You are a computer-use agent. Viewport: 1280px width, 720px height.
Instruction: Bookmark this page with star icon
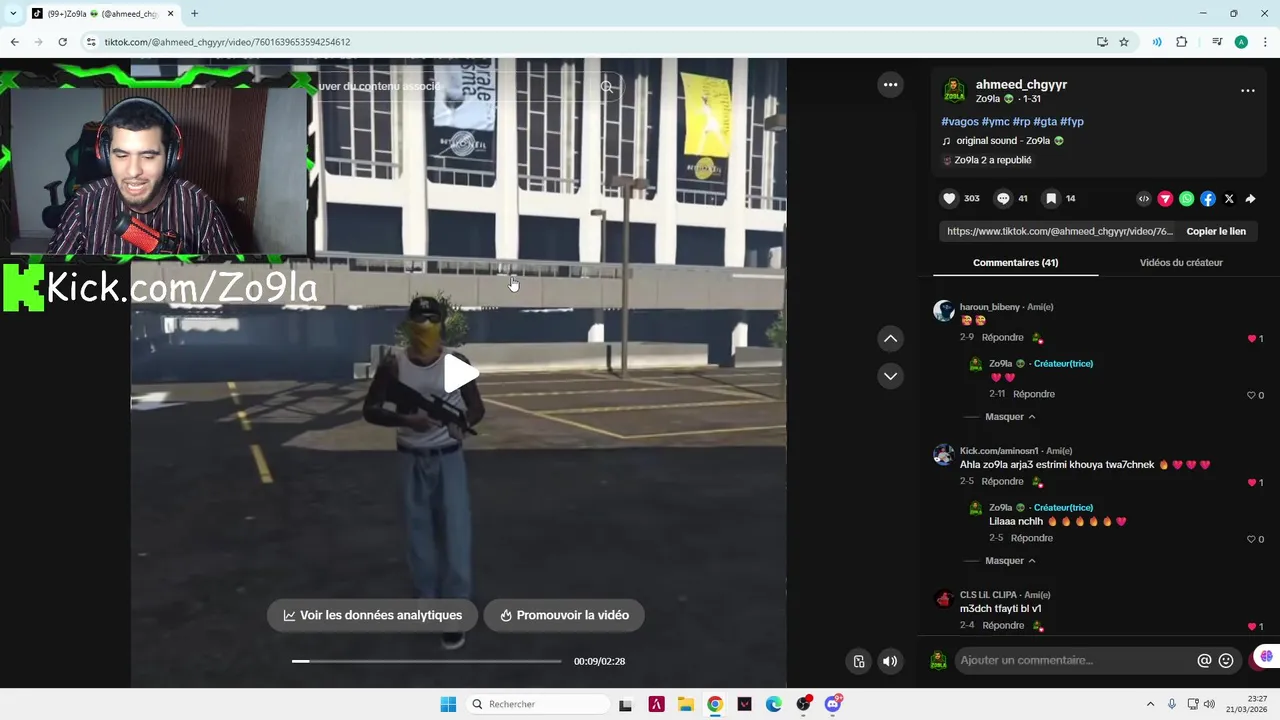(x=1124, y=42)
